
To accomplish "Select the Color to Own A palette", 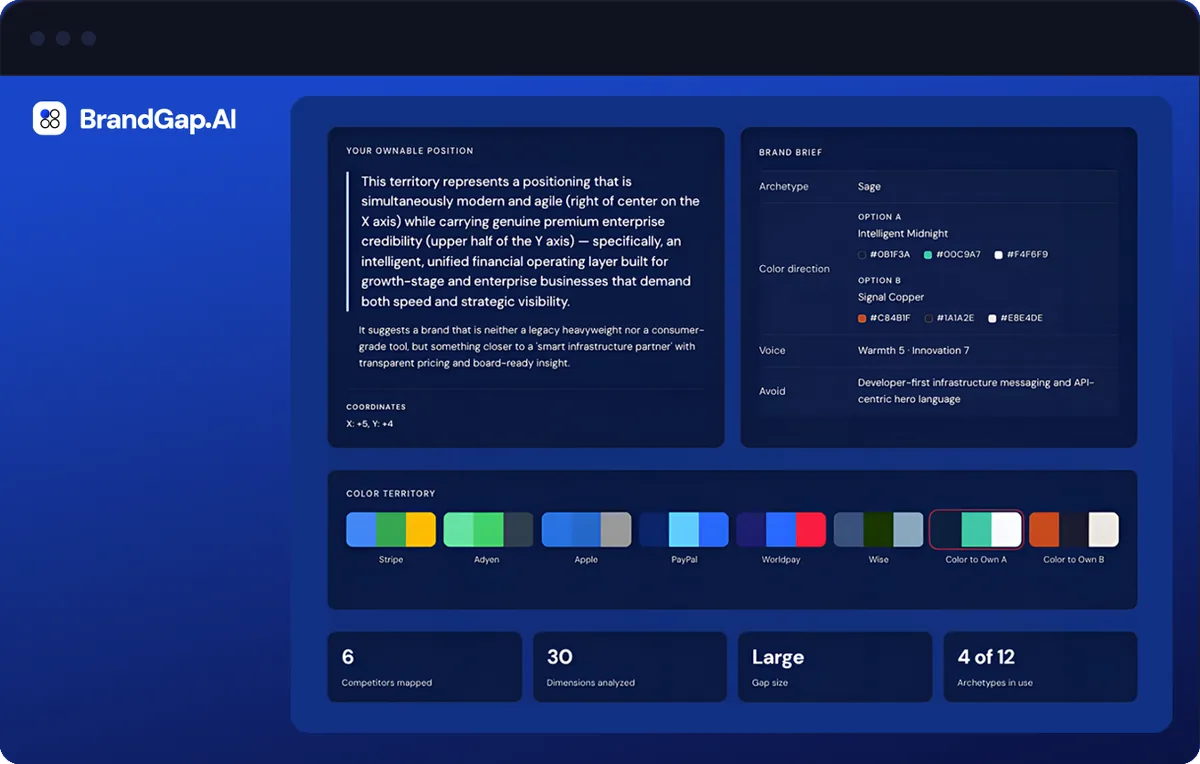I will (x=976, y=529).
